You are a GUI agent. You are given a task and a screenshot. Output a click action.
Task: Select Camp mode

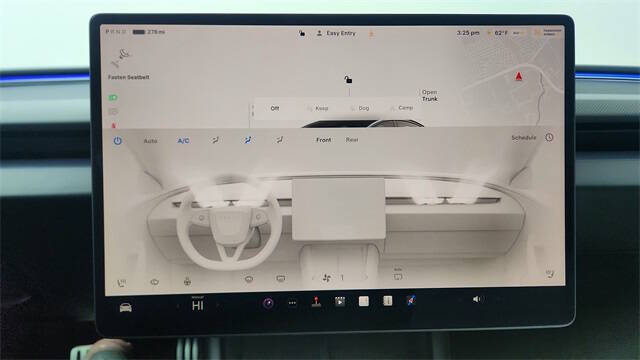pos(402,108)
